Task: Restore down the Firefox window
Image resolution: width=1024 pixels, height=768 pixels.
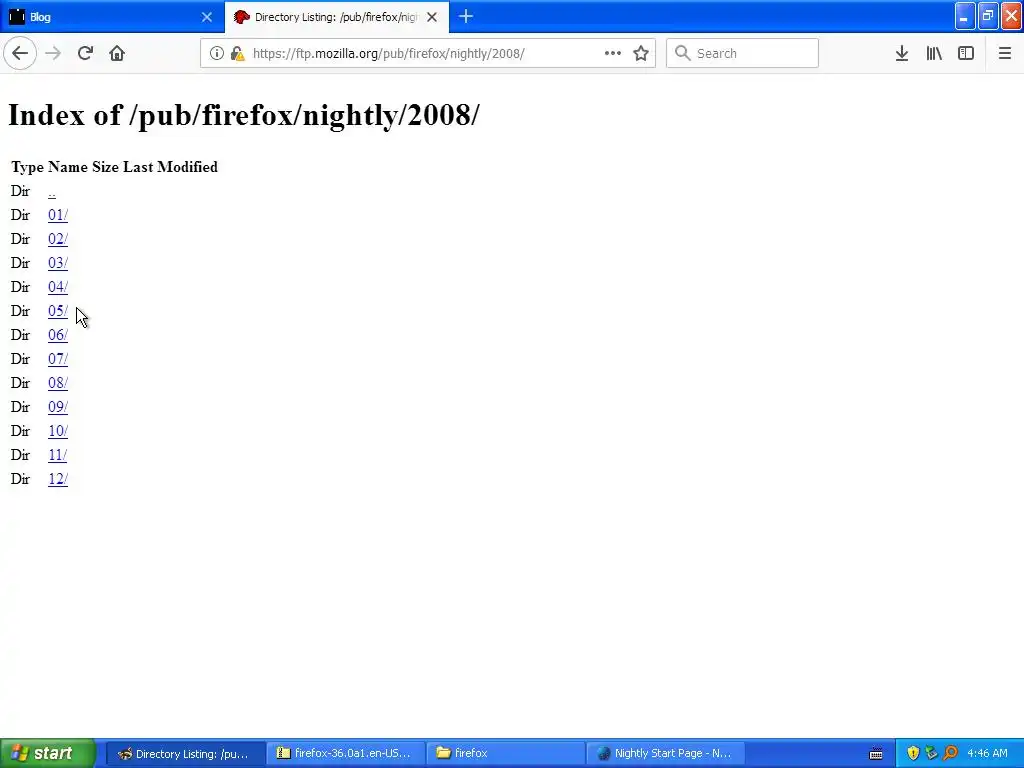Action: (988, 17)
